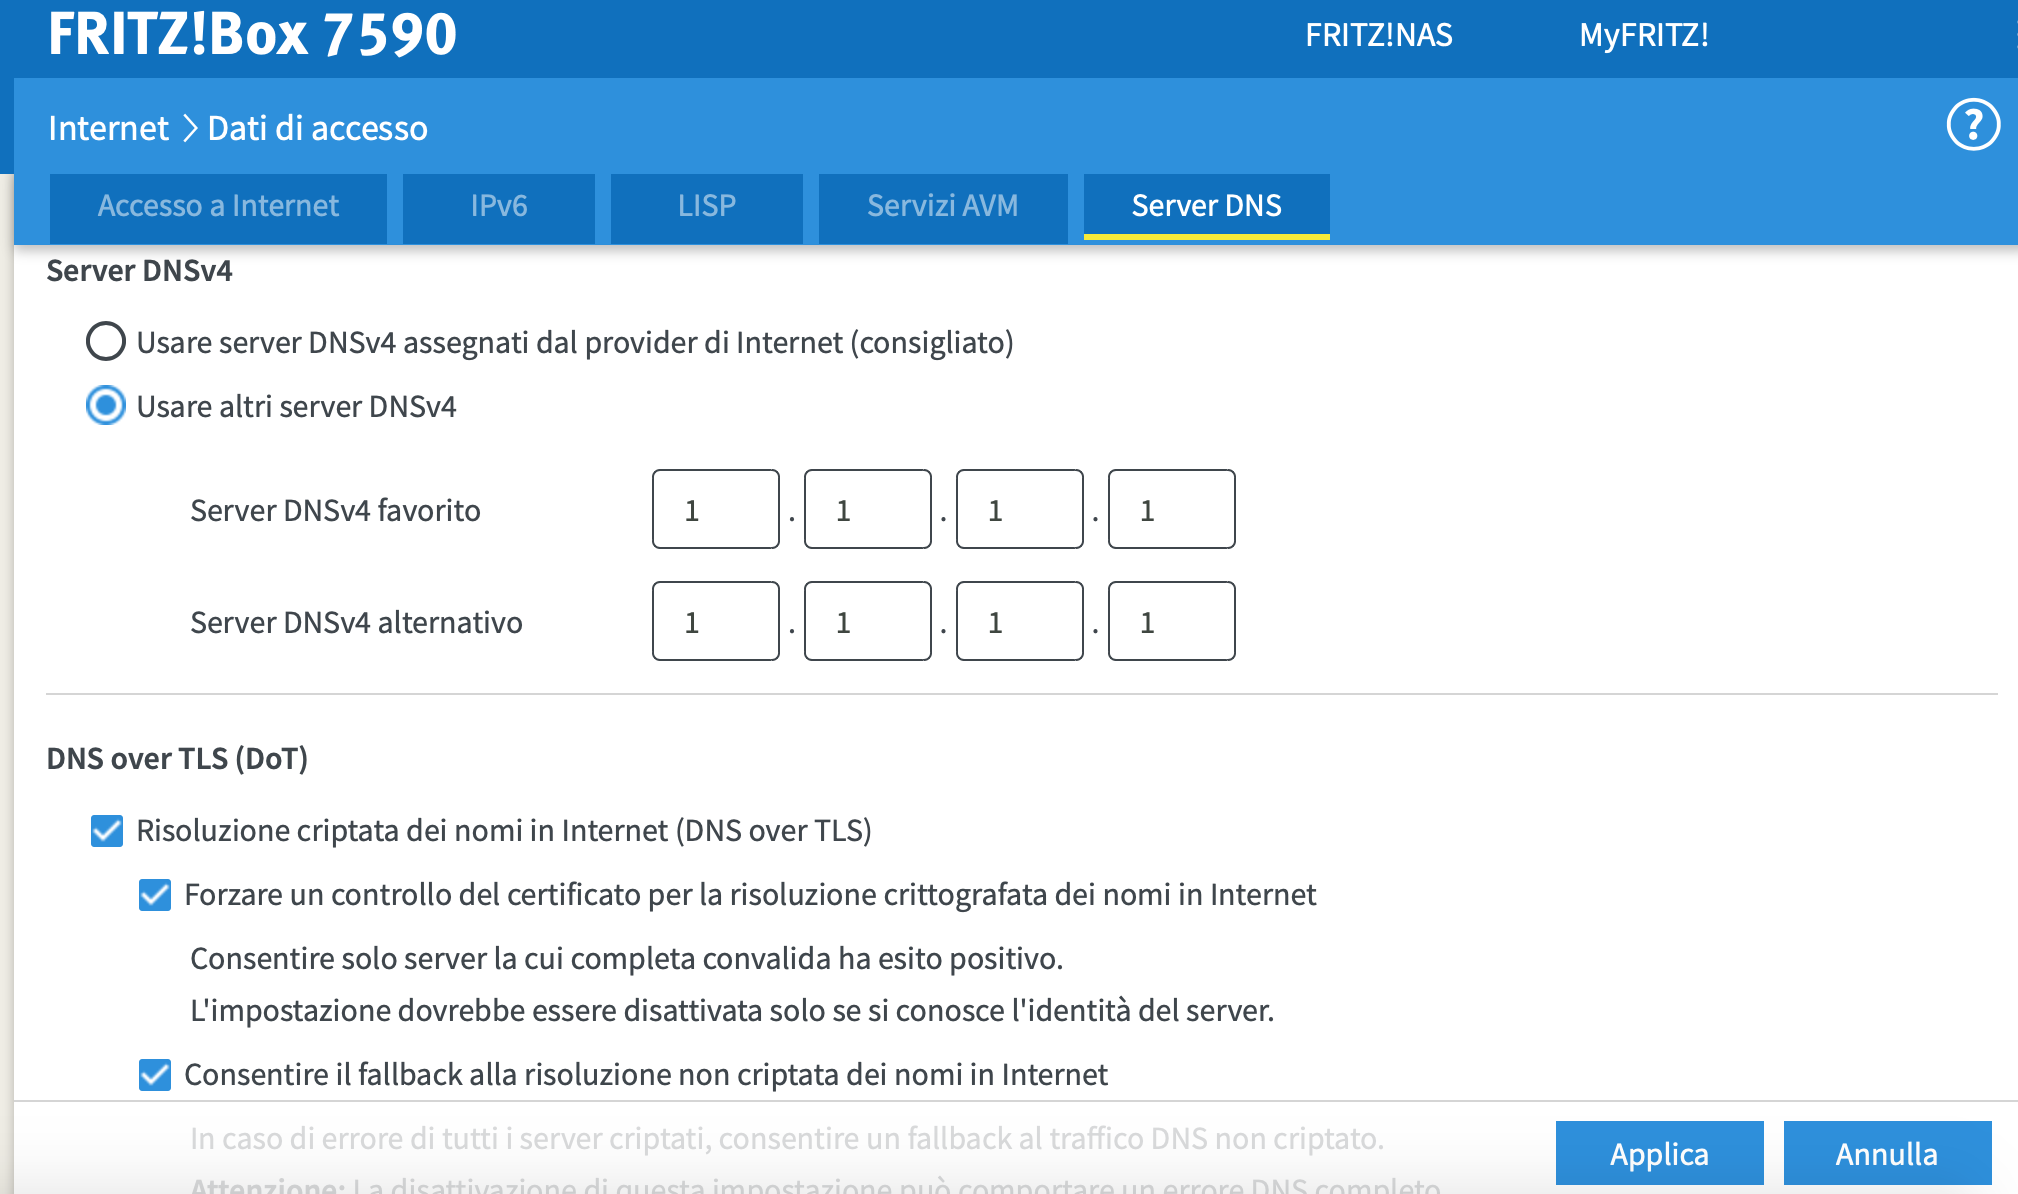
Task: Select provider-assigned DNSv4 servers radio option
Action: click(106, 342)
